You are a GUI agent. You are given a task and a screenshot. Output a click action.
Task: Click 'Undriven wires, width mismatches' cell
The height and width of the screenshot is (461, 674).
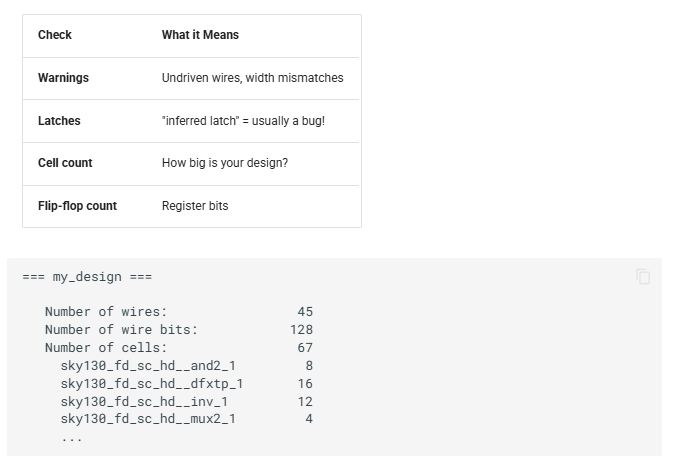click(252, 78)
